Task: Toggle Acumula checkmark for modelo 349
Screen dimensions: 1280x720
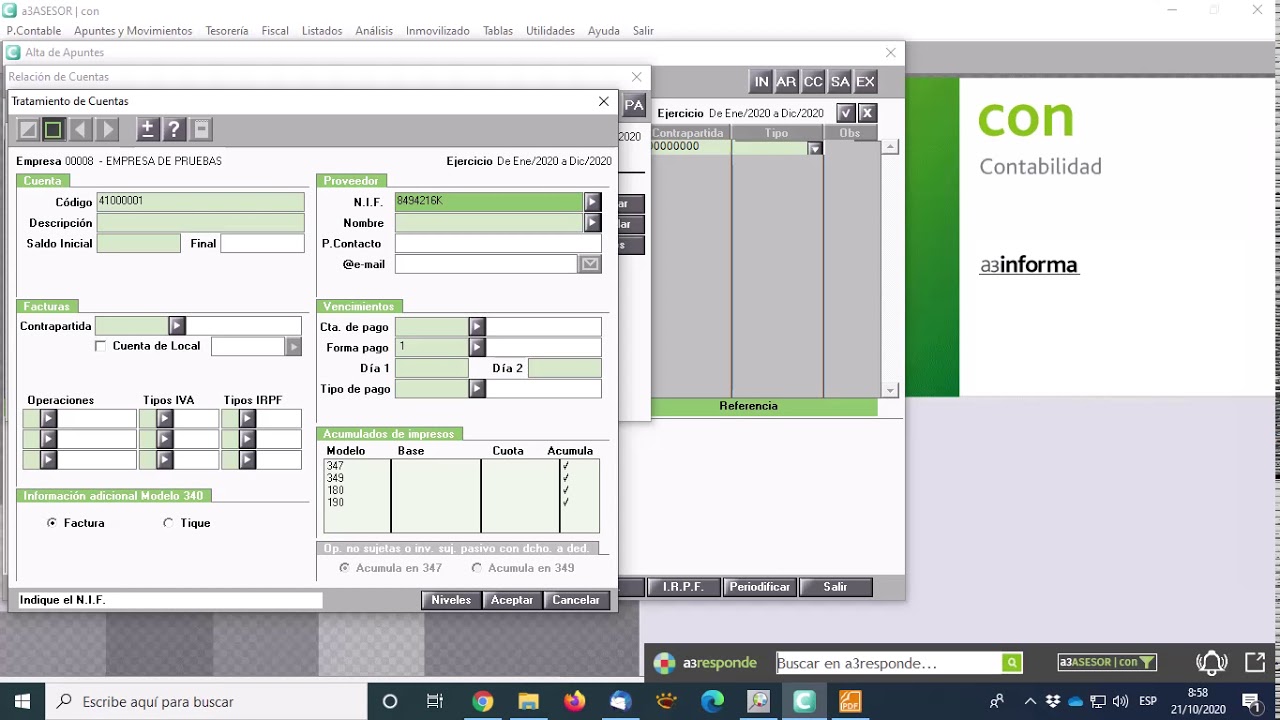Action: [x=566, y=478]
